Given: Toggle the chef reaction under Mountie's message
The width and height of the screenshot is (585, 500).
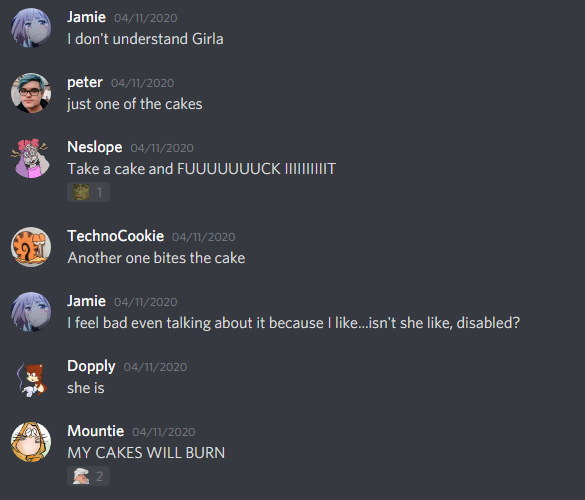Looking at the screenshot, I should coord(88,476).
